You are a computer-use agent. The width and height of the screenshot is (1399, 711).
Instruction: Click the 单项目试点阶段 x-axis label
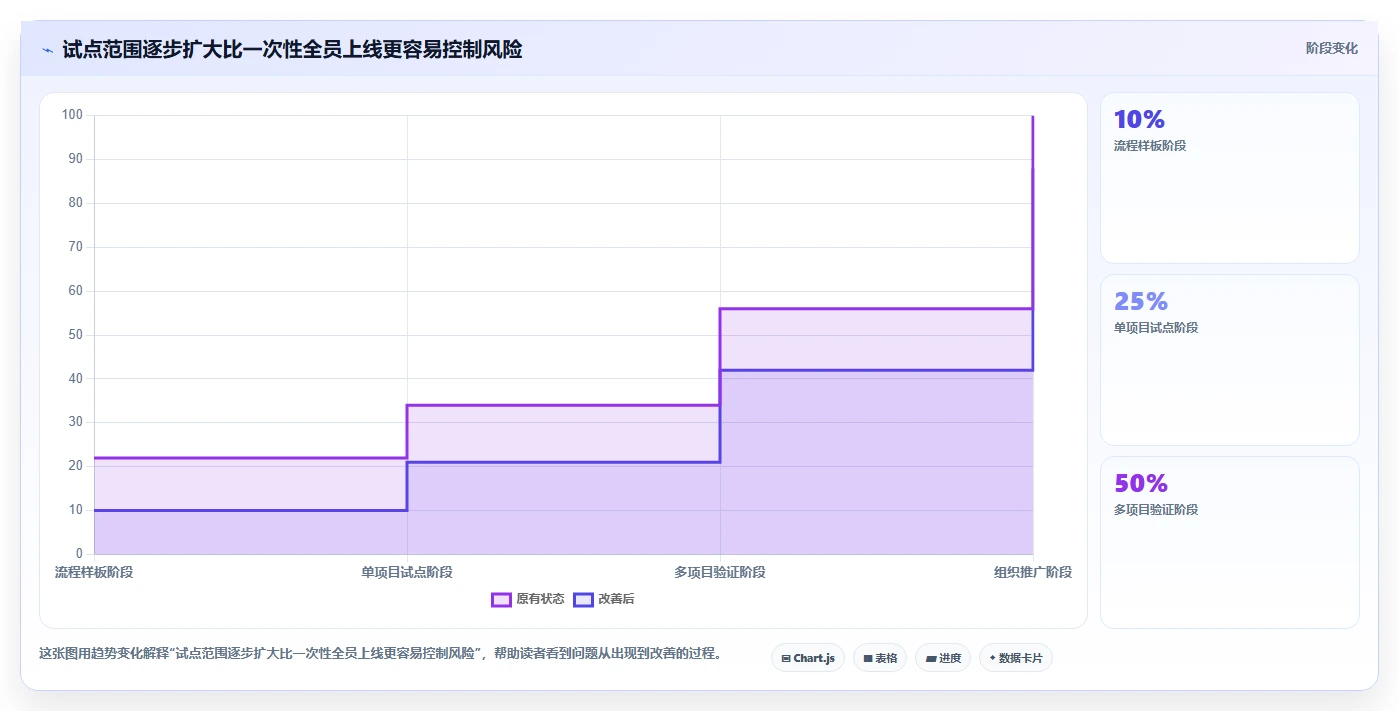click(x=407, y=572)
